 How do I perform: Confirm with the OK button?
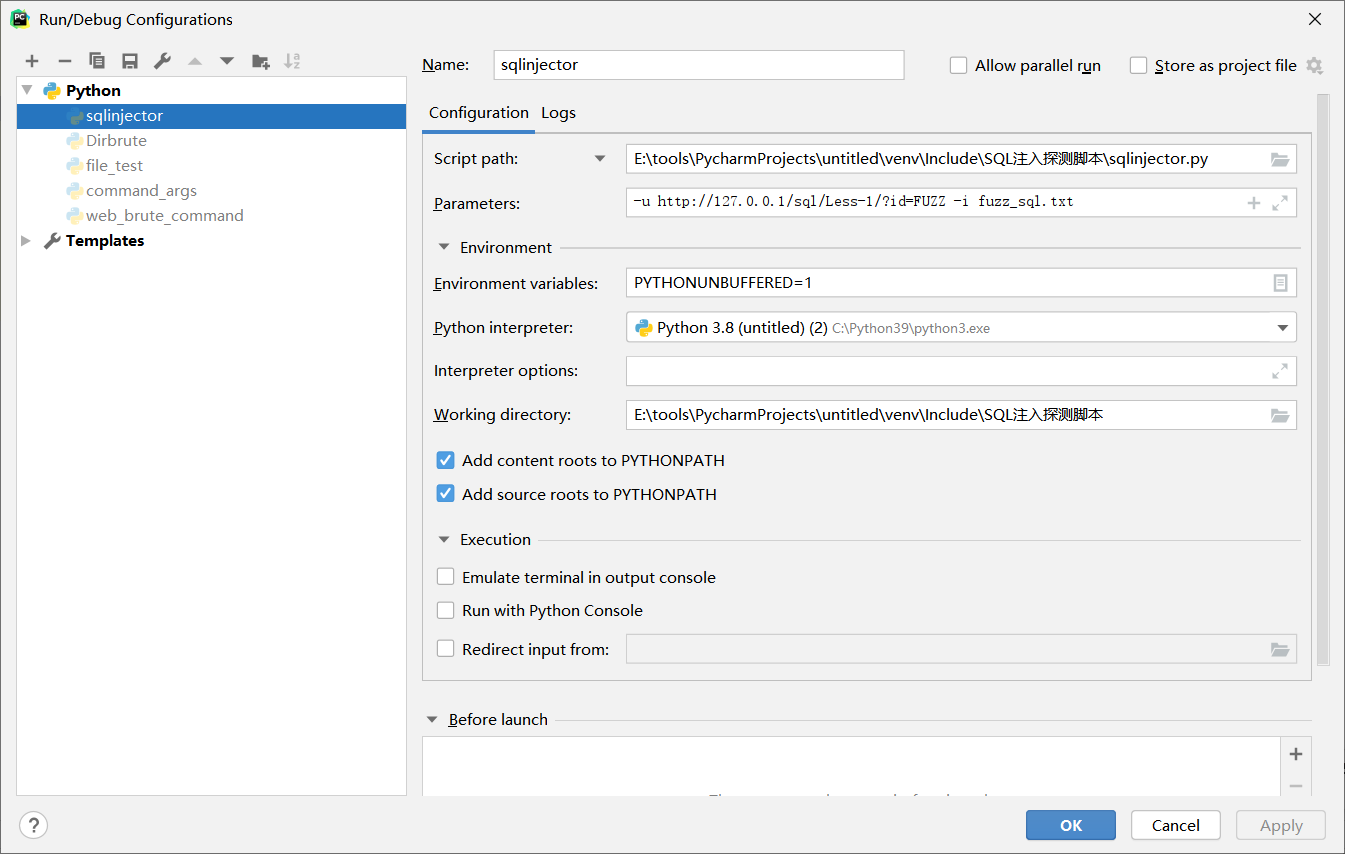point(1071,825)
